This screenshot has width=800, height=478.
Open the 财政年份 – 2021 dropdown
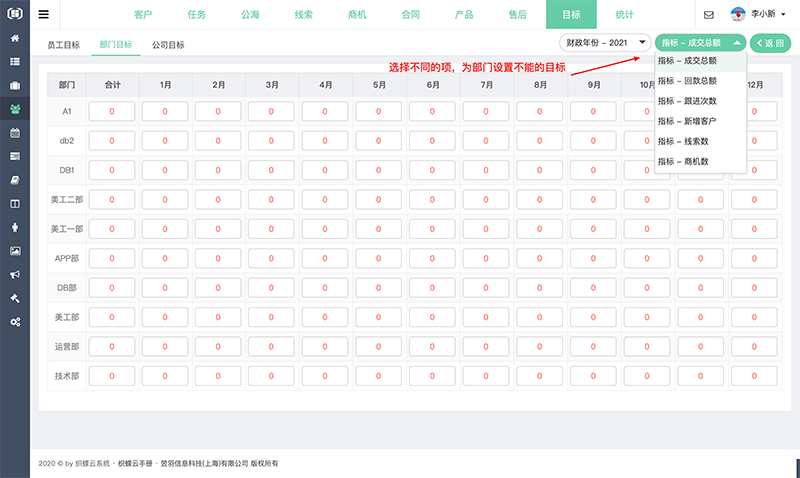coord(605,43)
